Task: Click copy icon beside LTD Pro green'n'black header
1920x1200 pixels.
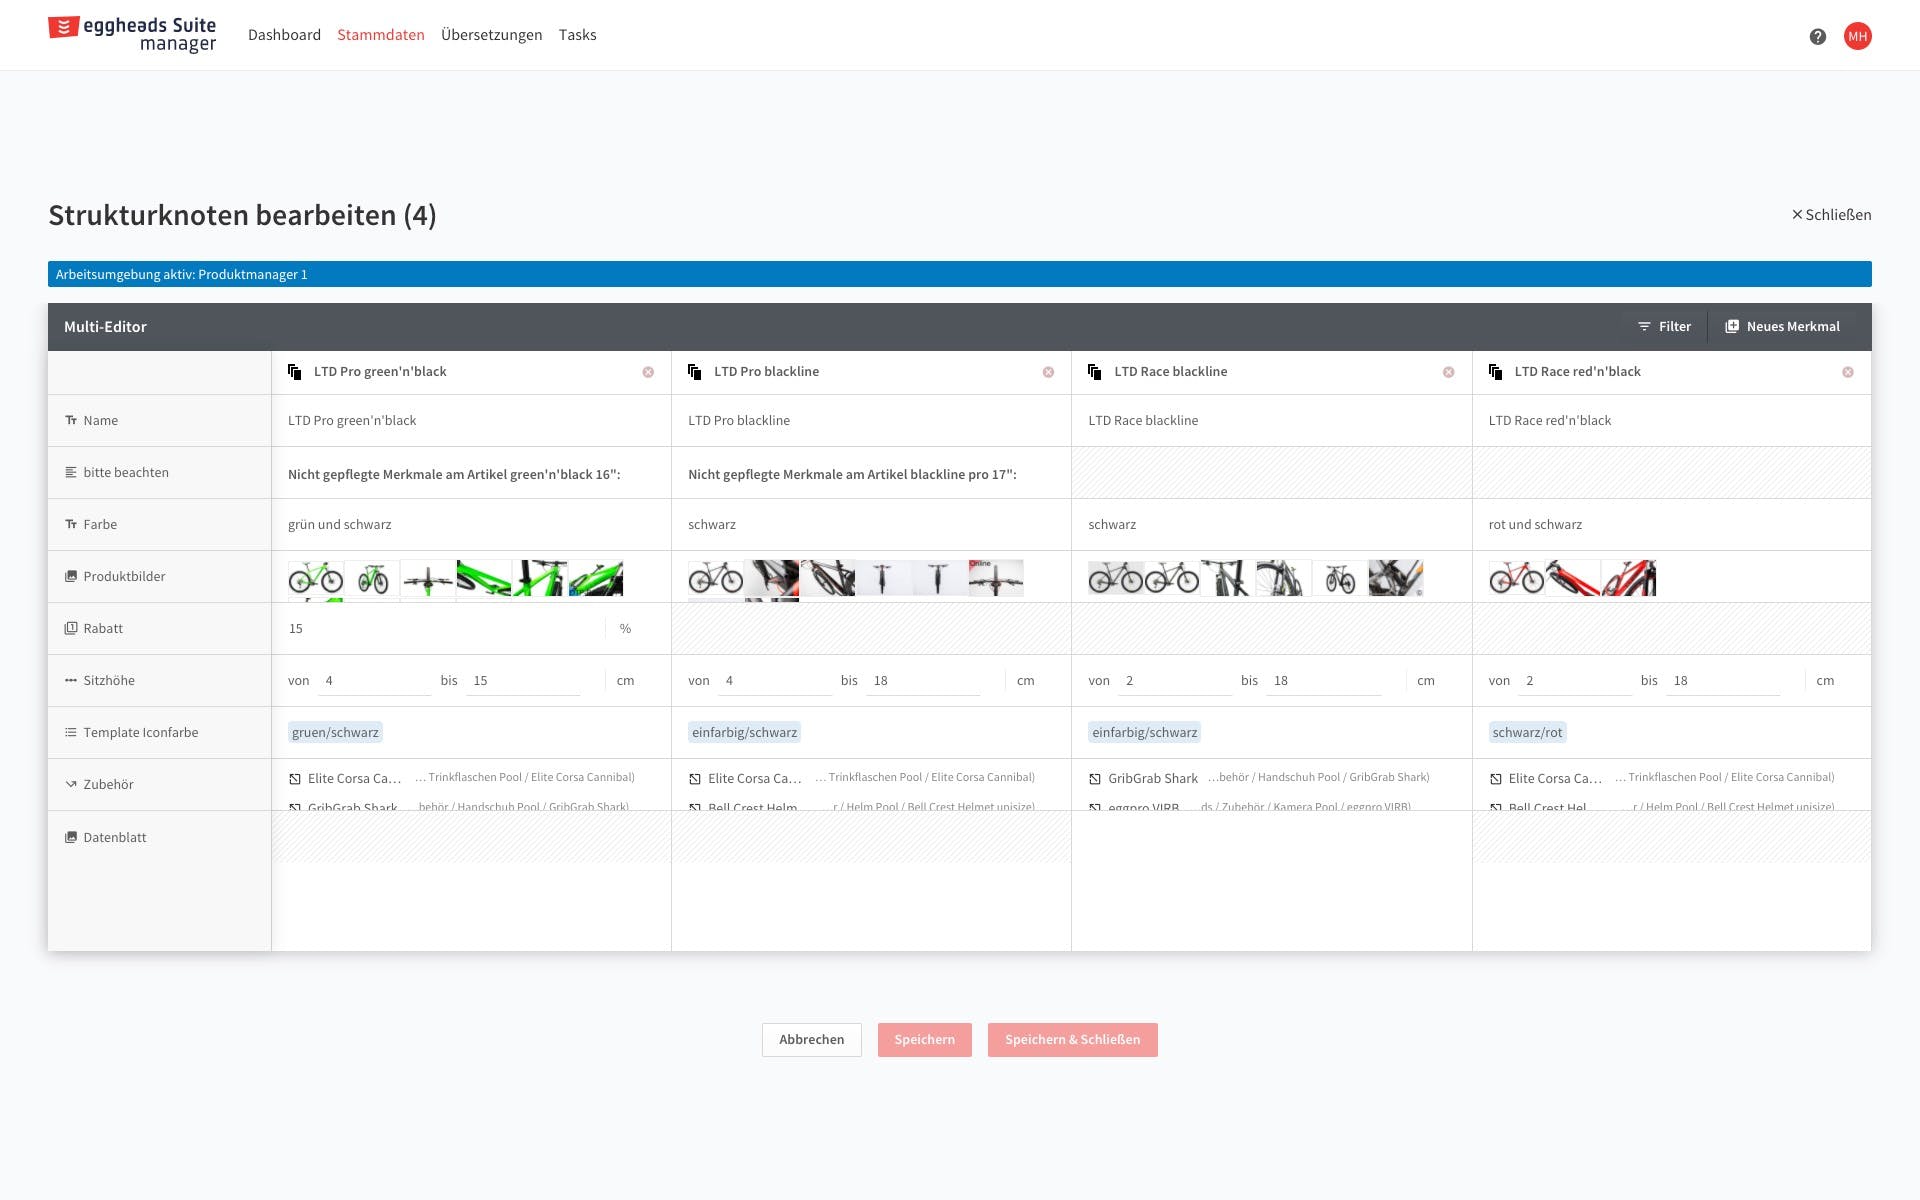Action: coord(295,372)
